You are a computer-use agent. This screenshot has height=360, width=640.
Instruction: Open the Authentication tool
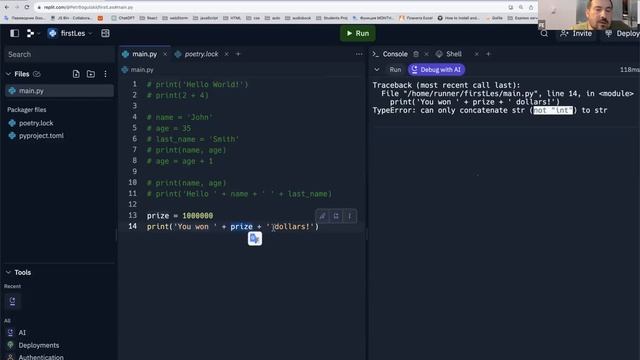(41, 357)
